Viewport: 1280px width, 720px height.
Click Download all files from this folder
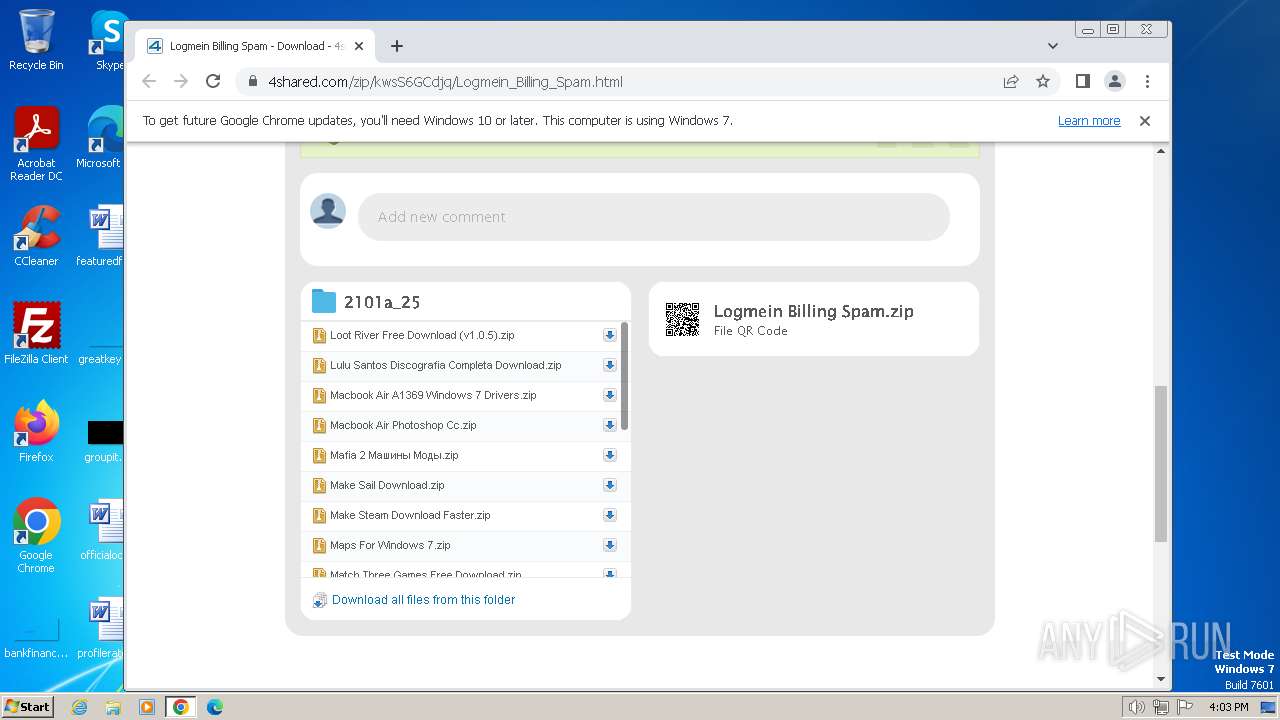(x=423, y=600)
